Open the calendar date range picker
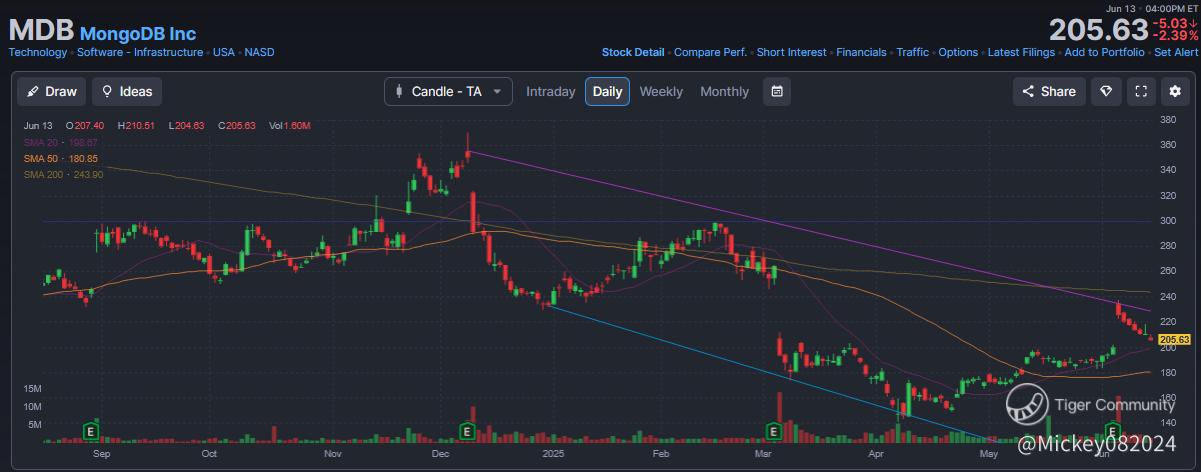The width and height of the screenshot is (1201, 472). point(777,91)
